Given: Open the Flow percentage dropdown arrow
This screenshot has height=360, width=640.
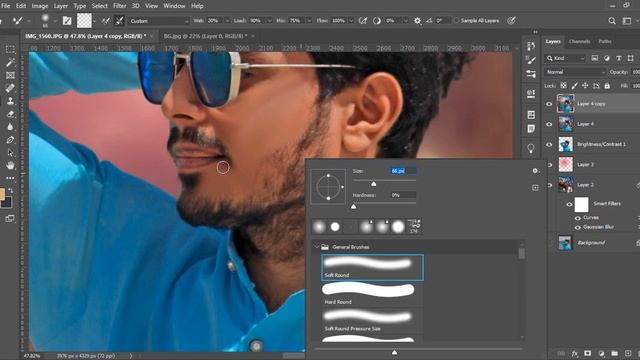Looking at the screenshot, I should pyautogui.click(x=351, y=21).
